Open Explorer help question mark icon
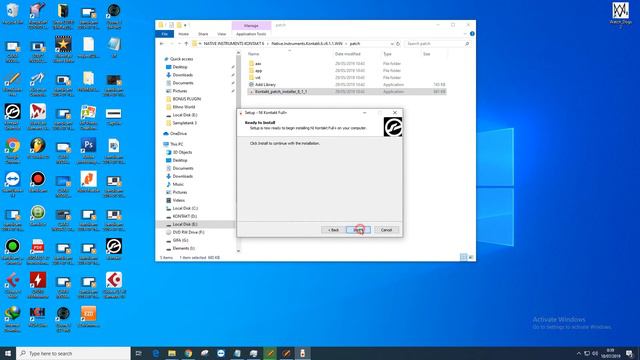 [472, 34]
